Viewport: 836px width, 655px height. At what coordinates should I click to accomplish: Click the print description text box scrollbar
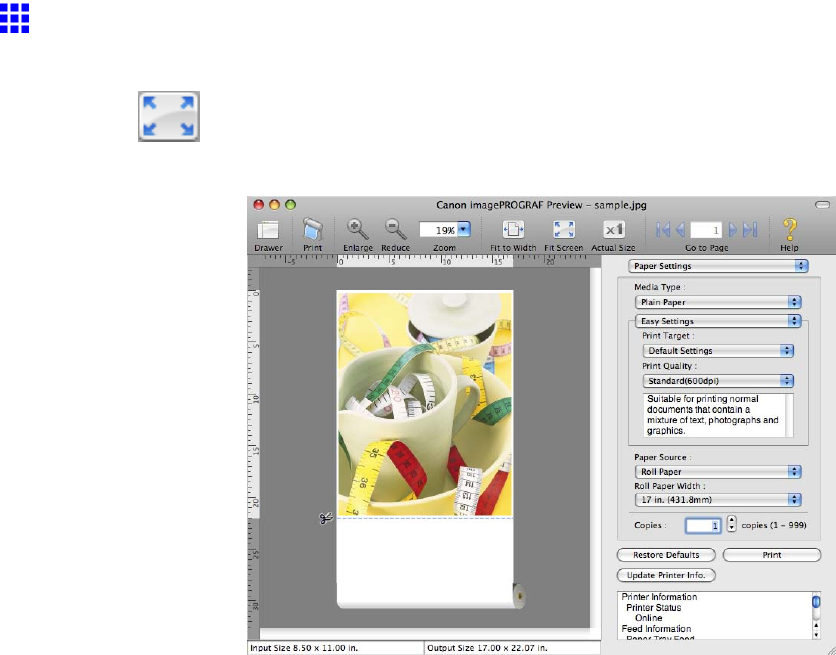(x=790, y=416)
